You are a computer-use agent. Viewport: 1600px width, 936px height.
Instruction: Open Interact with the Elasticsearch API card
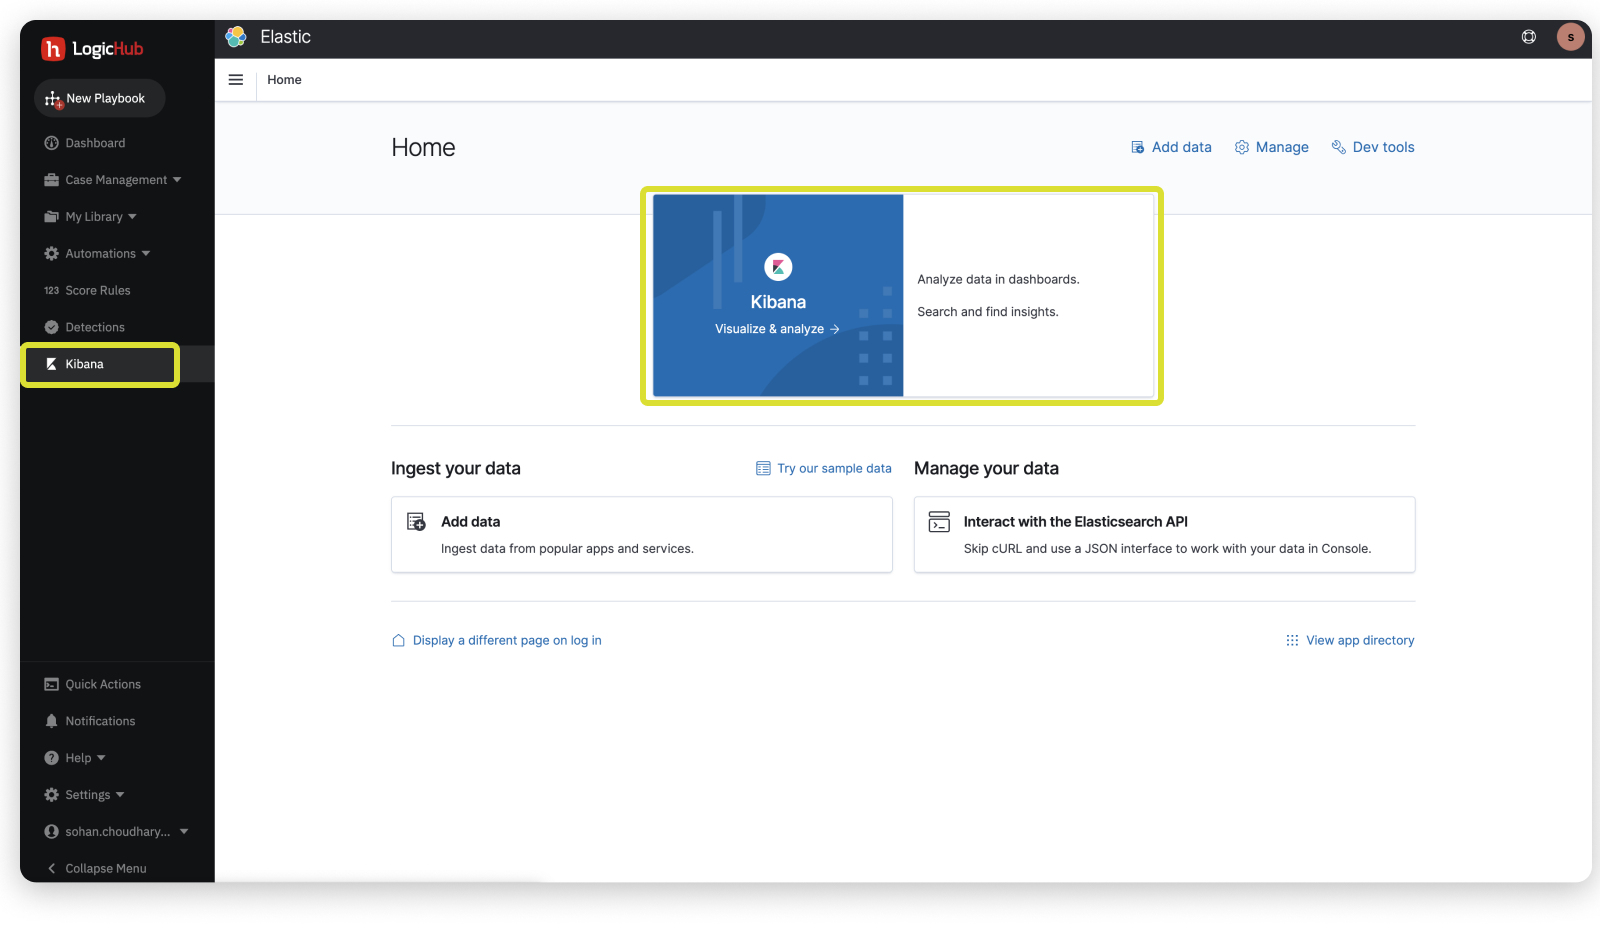coord(1164,535)
